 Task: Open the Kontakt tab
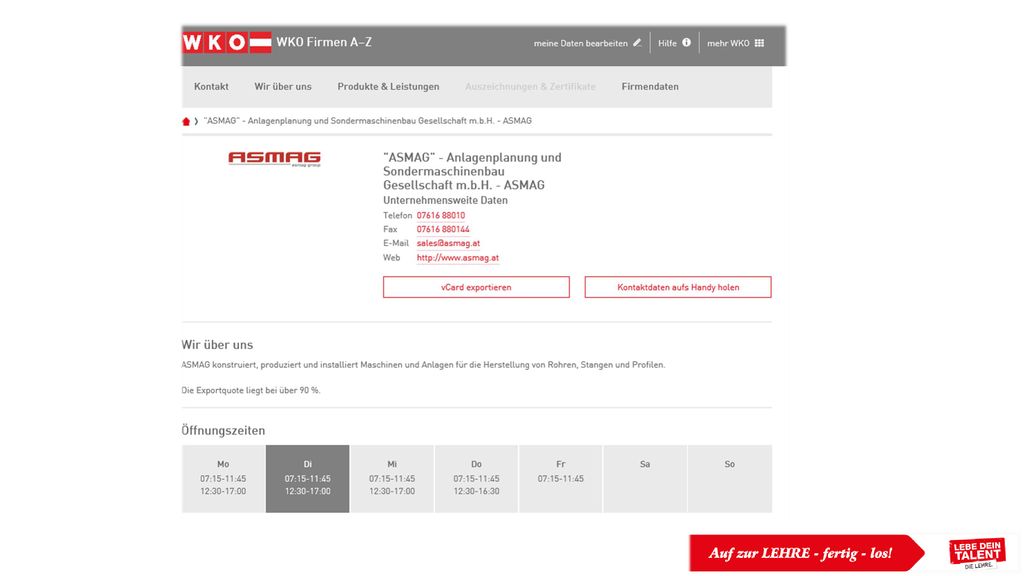click(211, 86)
